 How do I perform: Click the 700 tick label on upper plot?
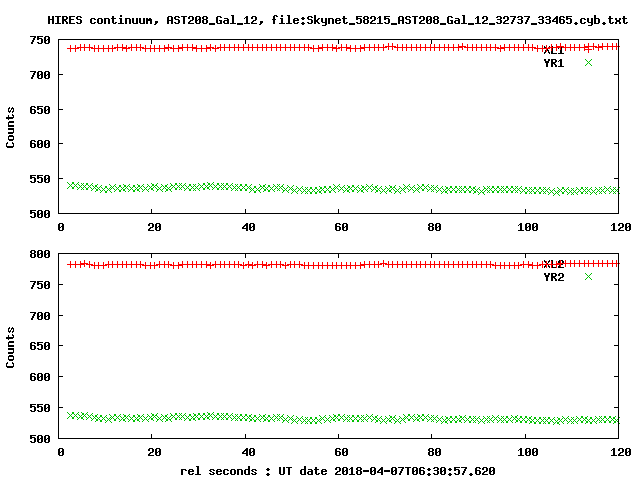coord(40,75)
